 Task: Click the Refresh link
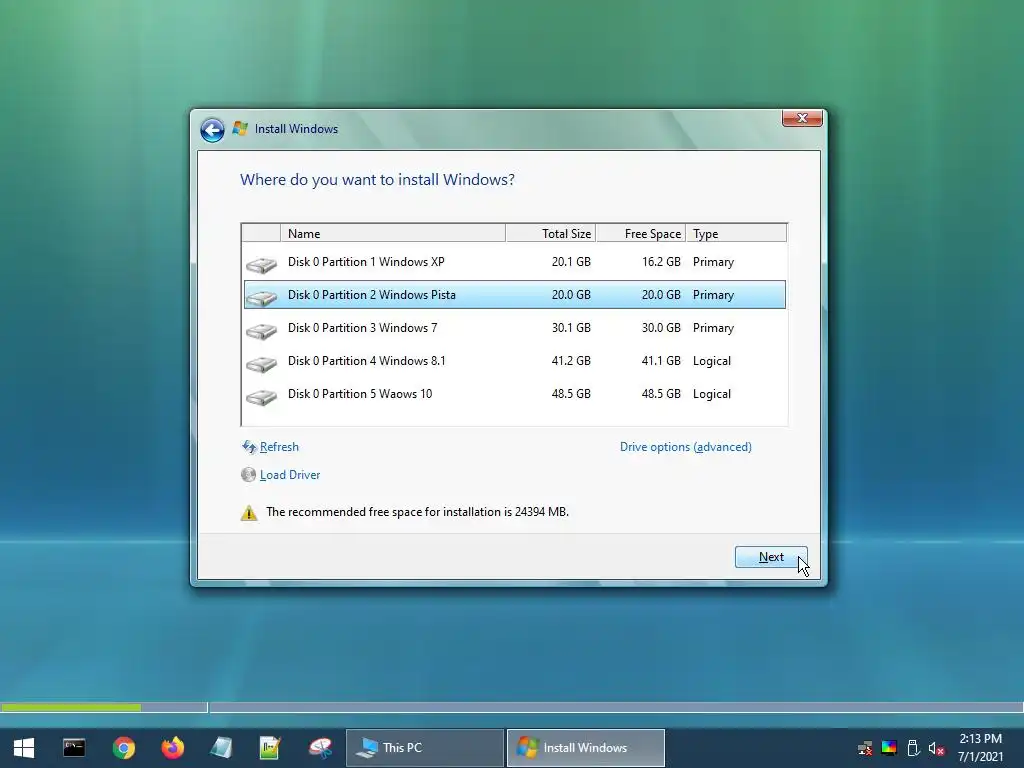[x=279, y=447]
